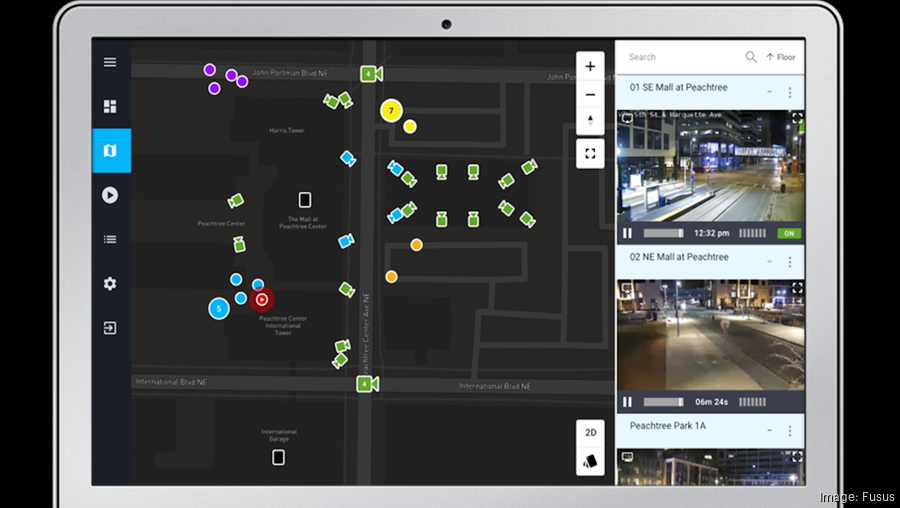
Task: Select camera cluster 4 on John Portman Blvd
Action: (371, 74)
